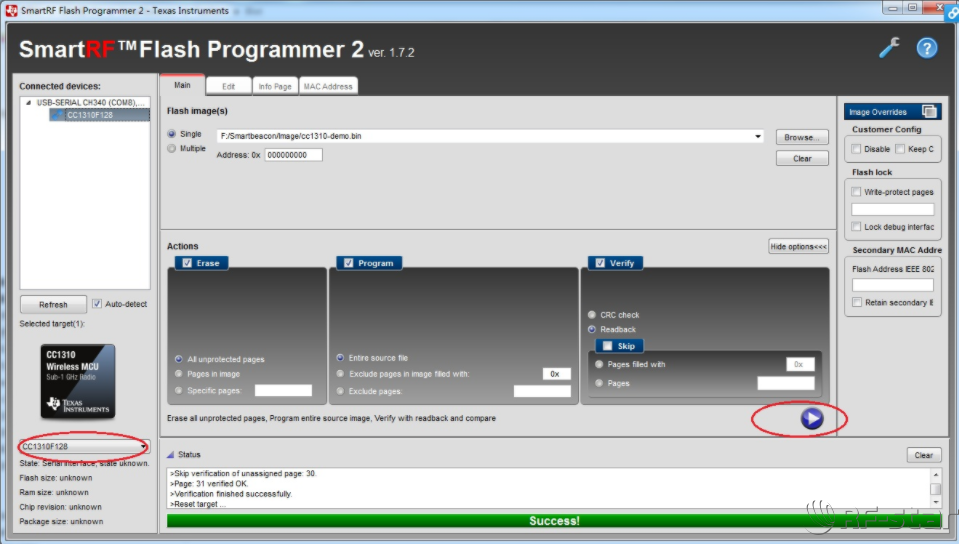Open the flash image file path dropdown
Image resolution: width=959 pixels, height=544 pixels.
(x=759, y=136)
